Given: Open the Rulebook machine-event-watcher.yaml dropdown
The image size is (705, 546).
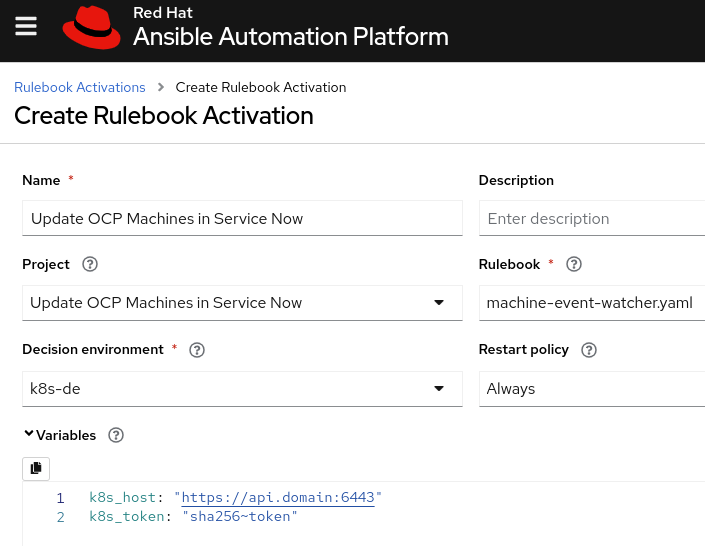Looking at the screenshot, I should point(592,303).
